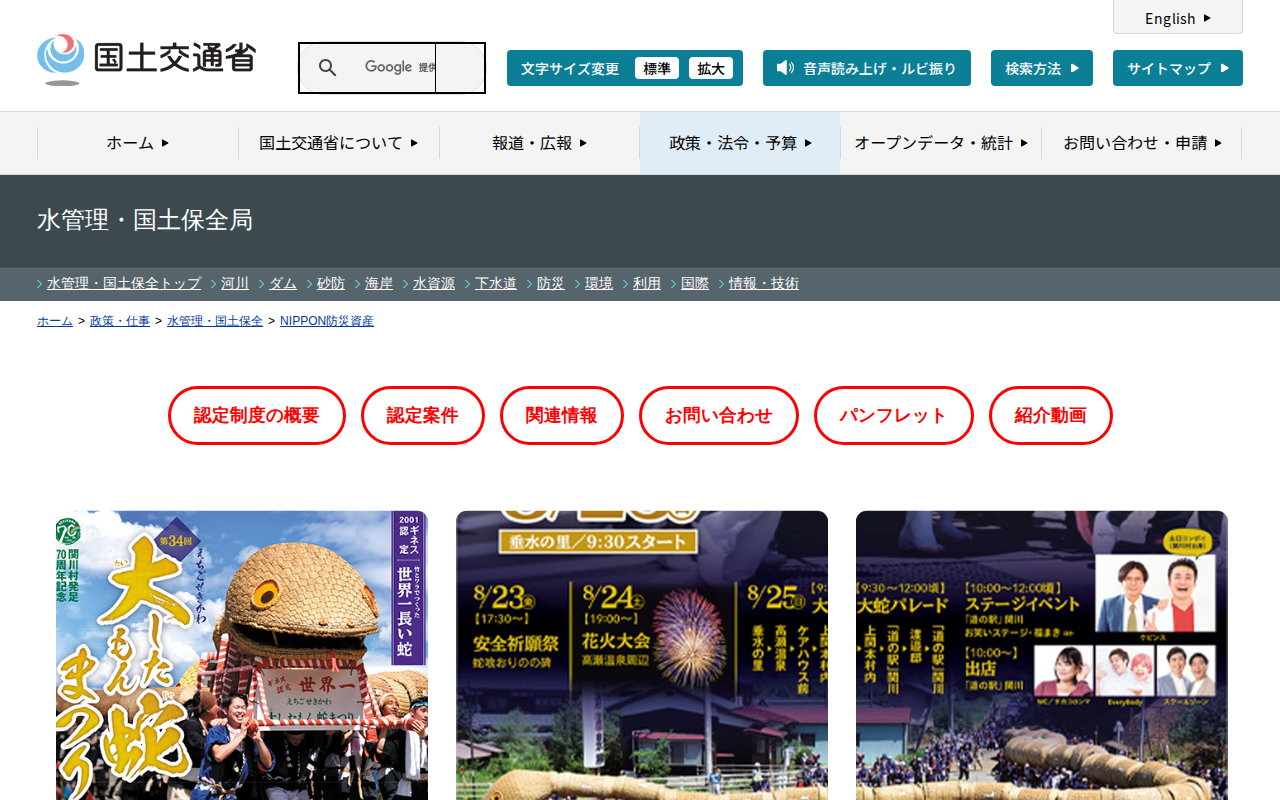Jump to お問い合わせ section
The image size is (1280, 800).
pyautogui.click(x=719, y=415)
